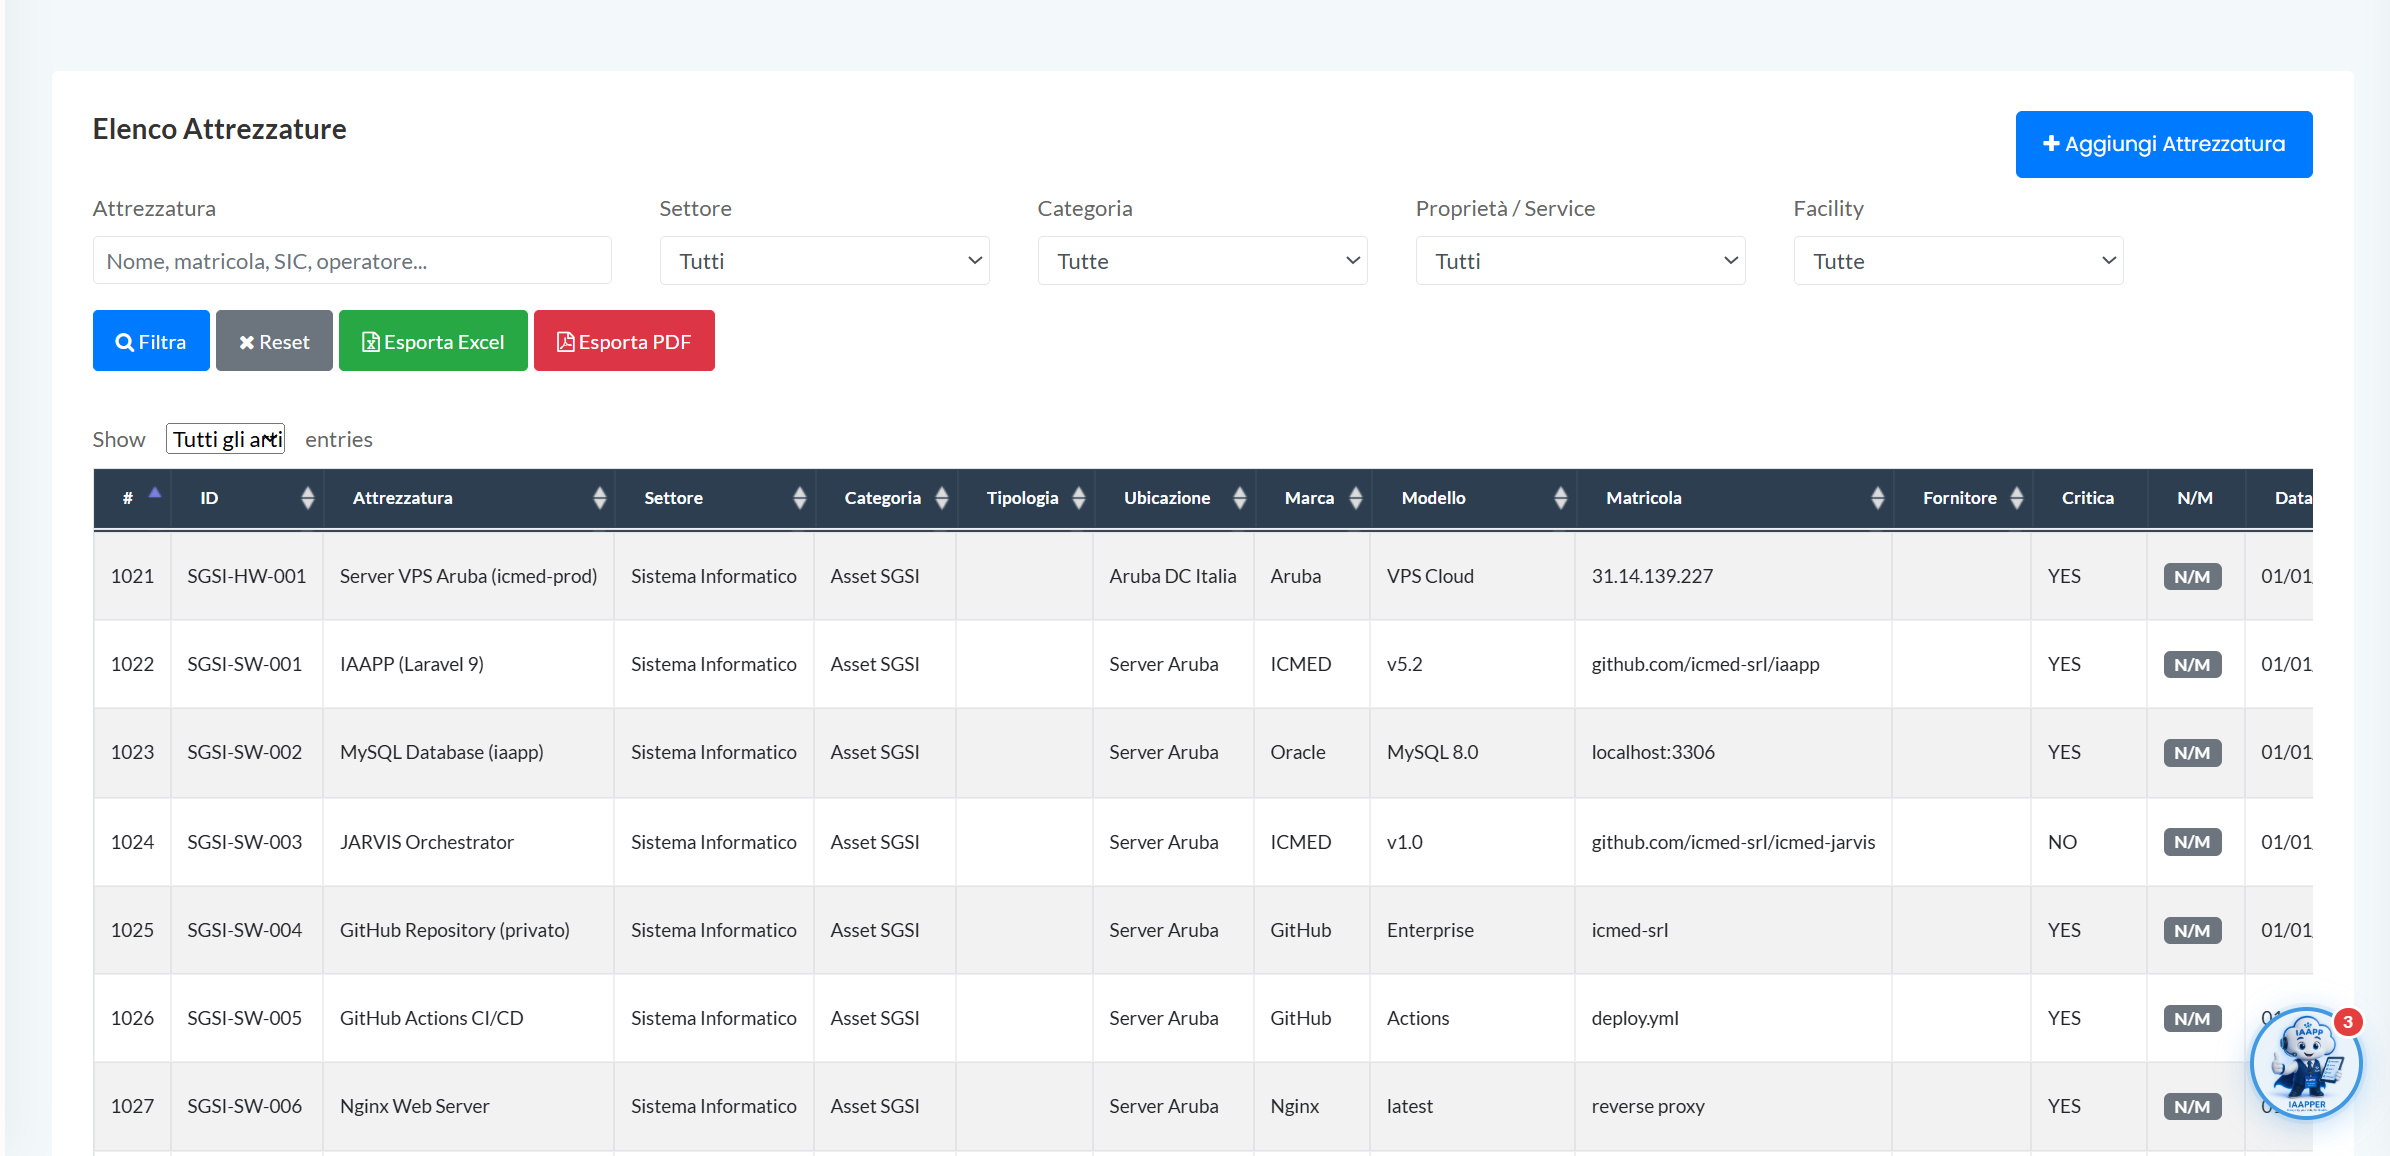Click the Esporta Excel button

433,341
